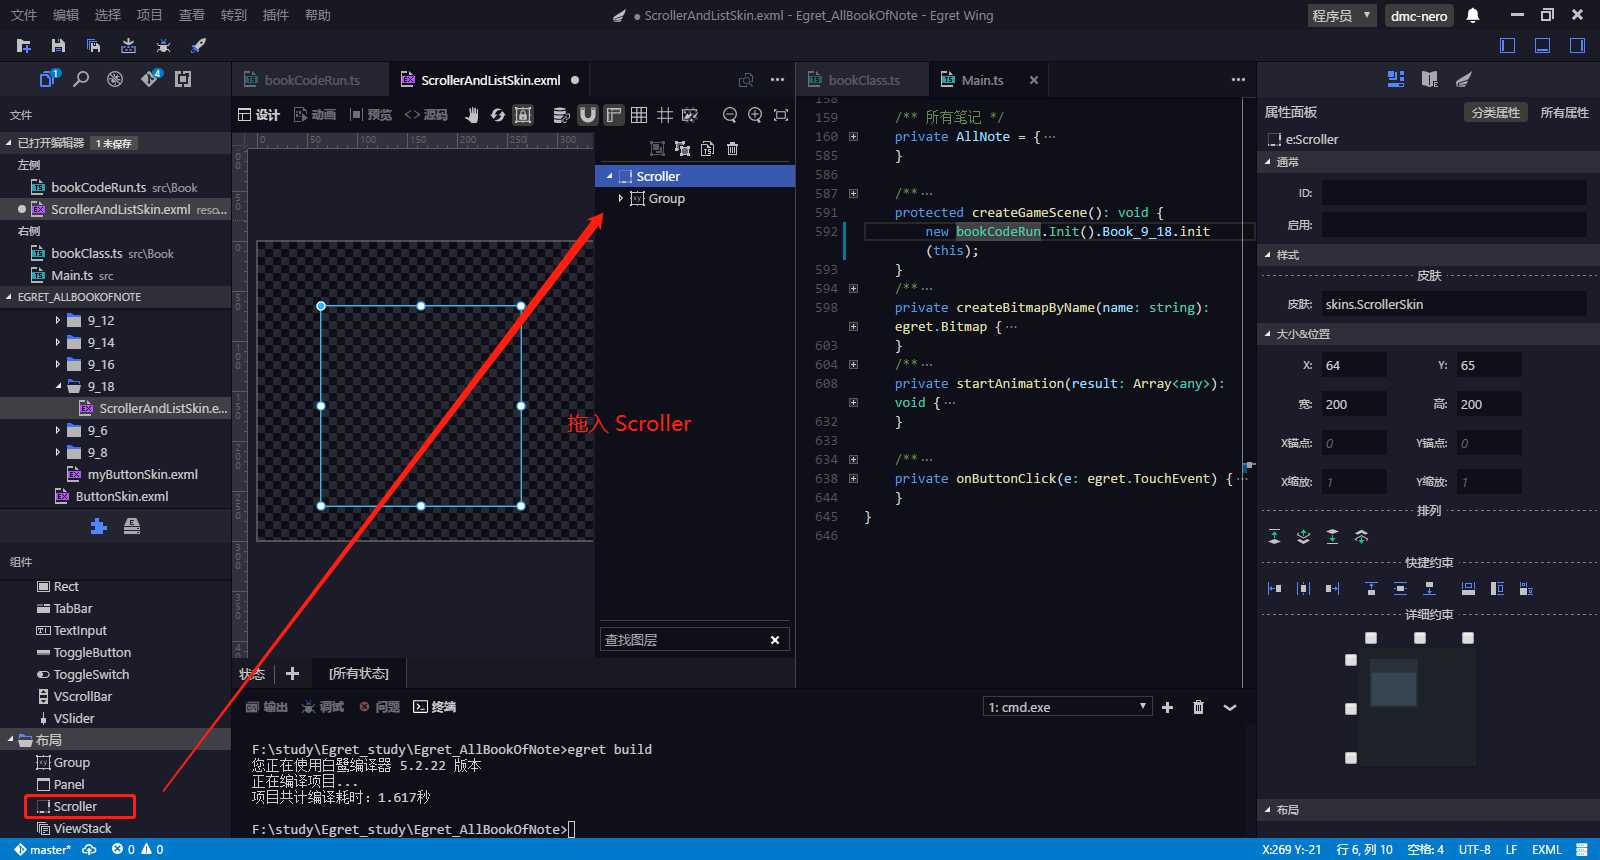This screenshot has height=860, width=1600.
Task: Clear the layer search box
Action: pyautogui.click(x=775, y=640)
